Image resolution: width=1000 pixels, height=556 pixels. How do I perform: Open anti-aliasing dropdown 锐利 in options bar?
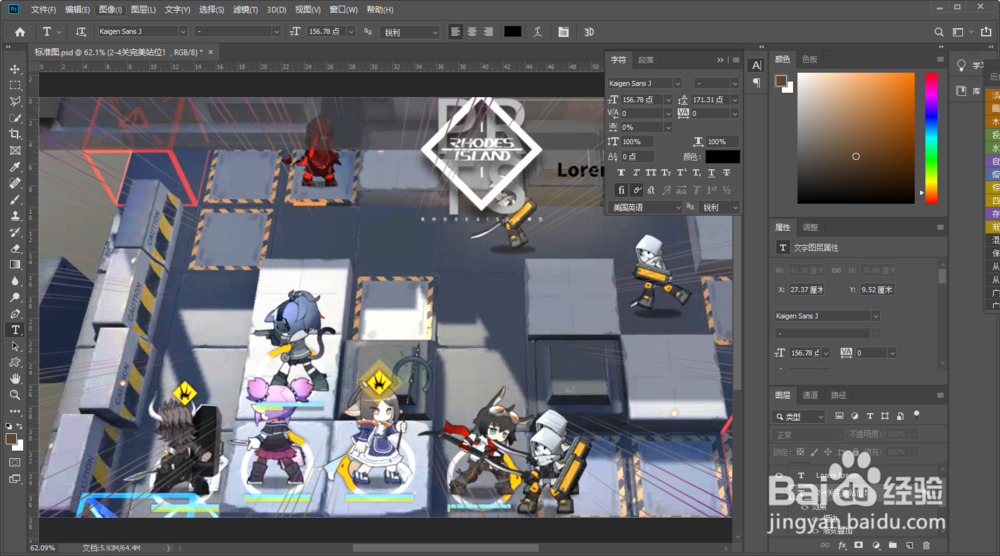(x=411, y=32)
